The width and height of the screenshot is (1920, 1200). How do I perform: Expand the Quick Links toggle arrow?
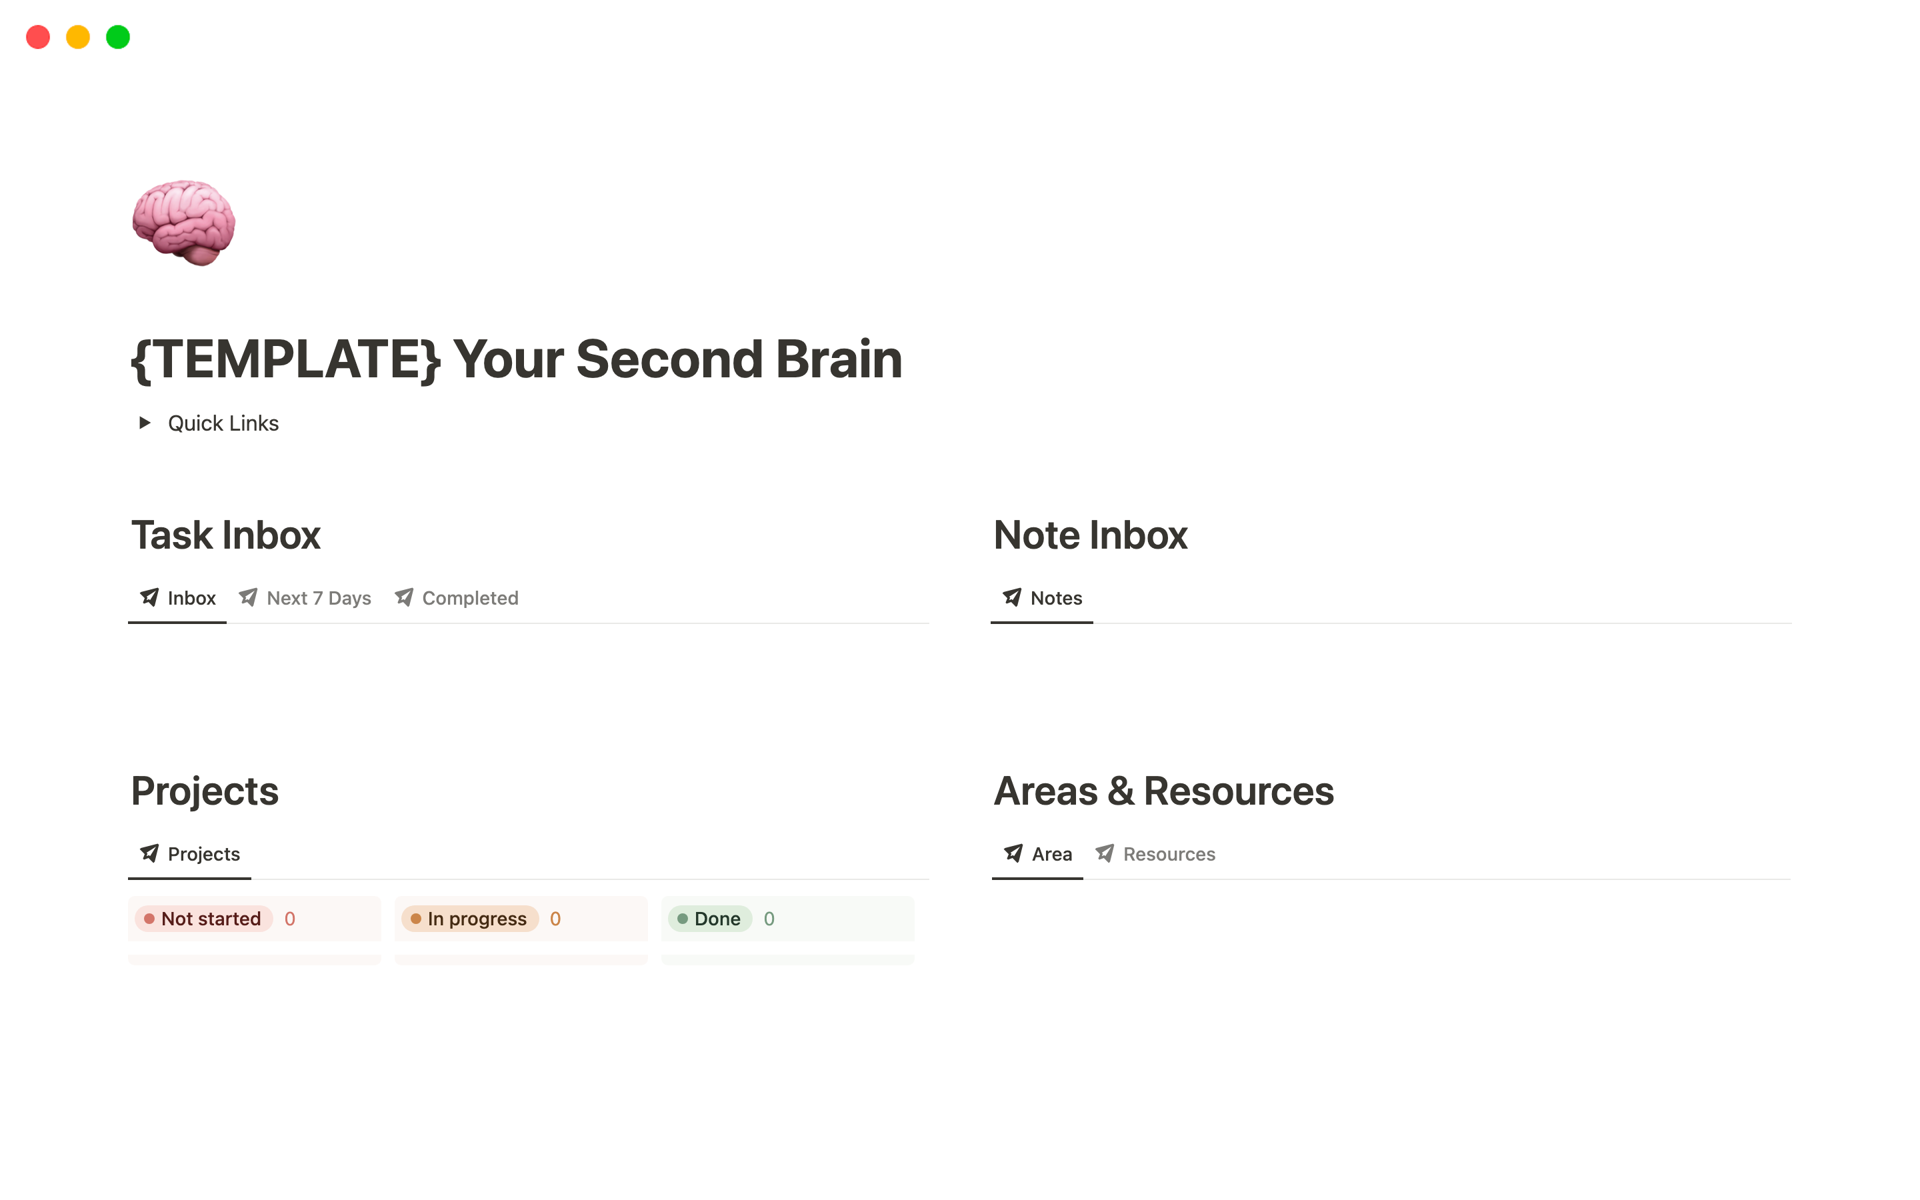tap(145, 423)
